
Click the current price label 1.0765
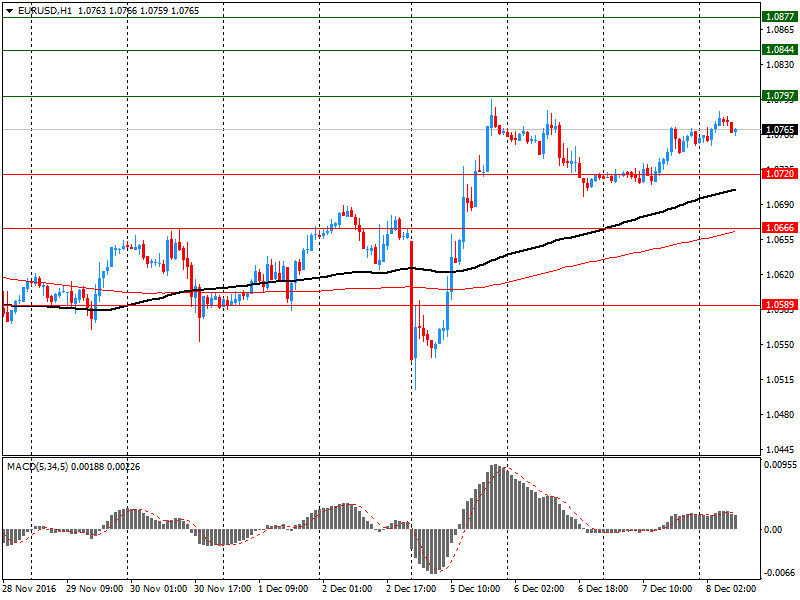[x=780, y=130]
